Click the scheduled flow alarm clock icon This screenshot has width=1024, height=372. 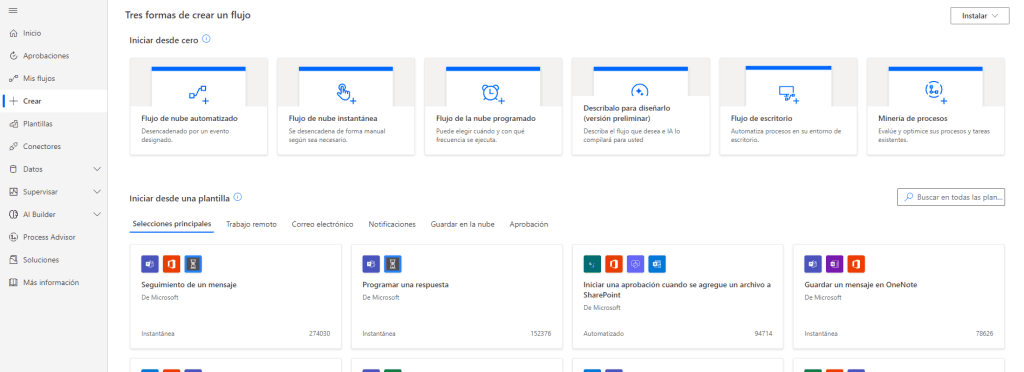[493, 93]
